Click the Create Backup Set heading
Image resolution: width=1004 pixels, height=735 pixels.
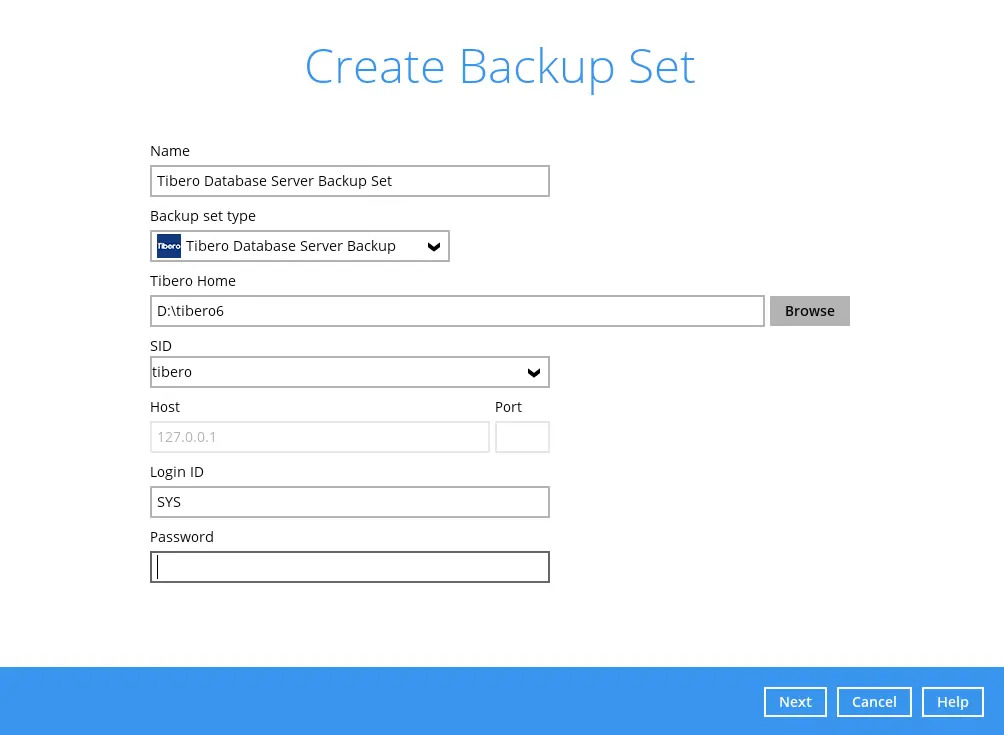[500, 67]
